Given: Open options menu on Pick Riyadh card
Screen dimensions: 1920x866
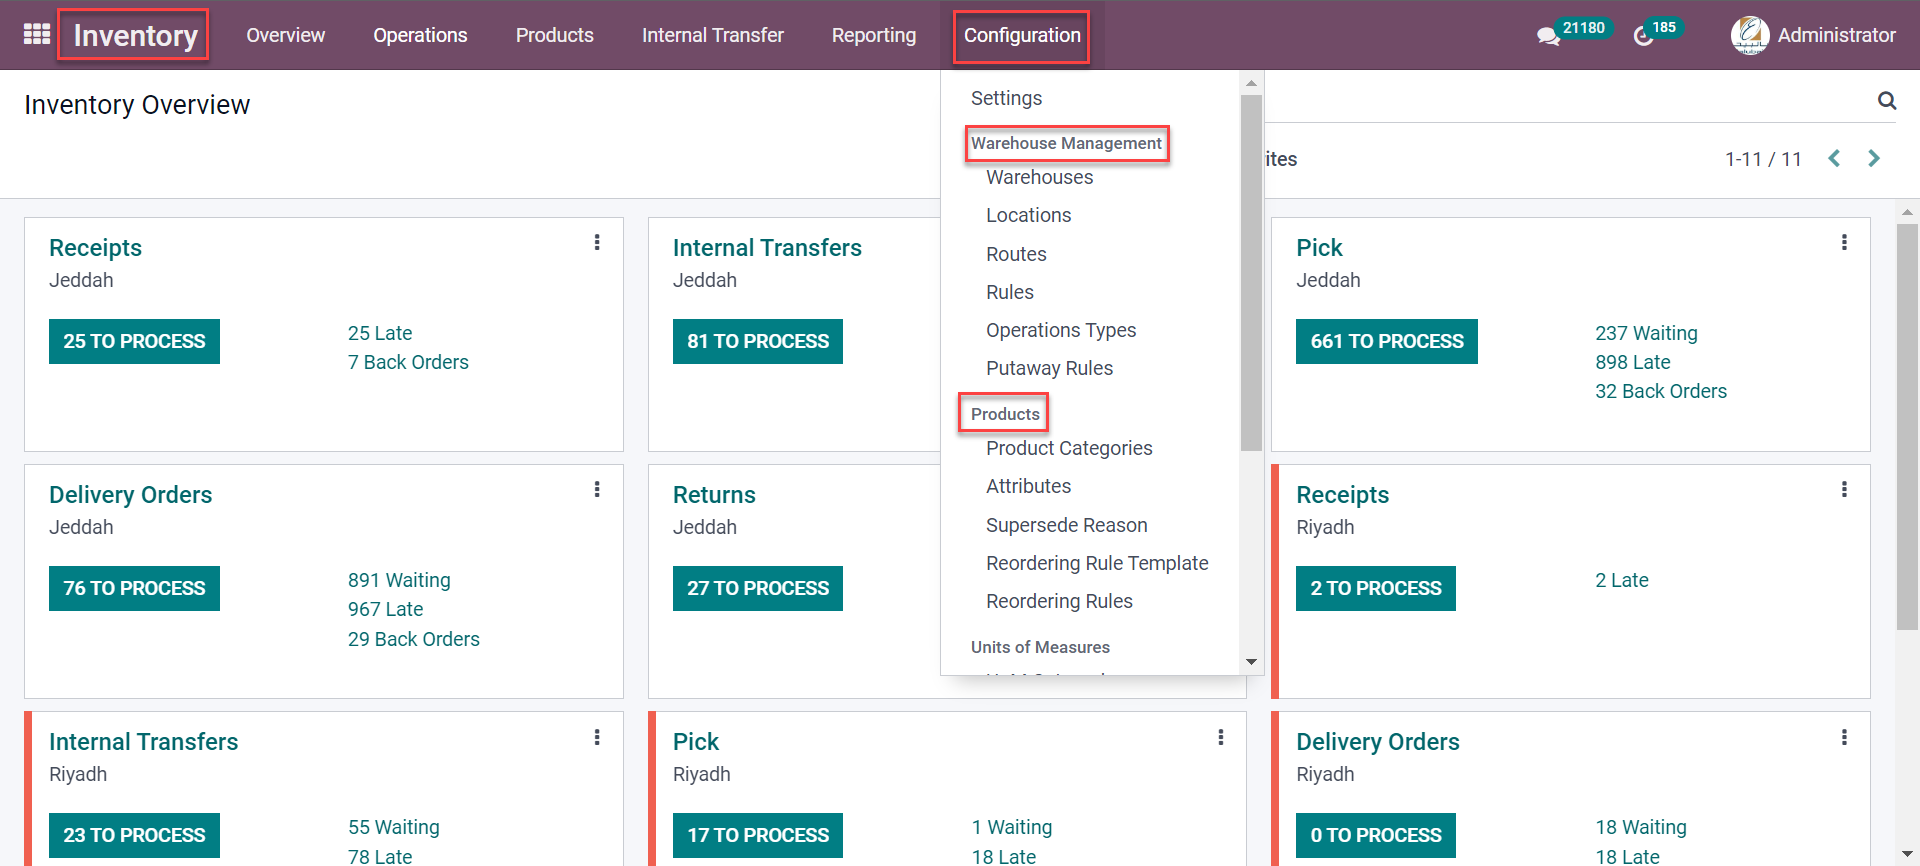Looking at the screenshot, I should click(1221, 737).
